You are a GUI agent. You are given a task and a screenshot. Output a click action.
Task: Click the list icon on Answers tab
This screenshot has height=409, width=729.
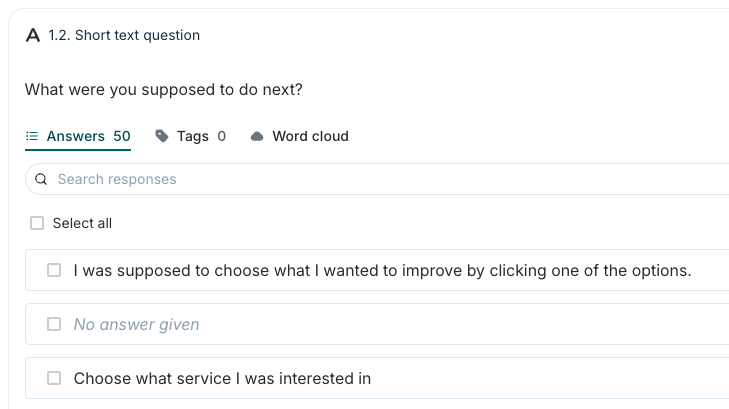click(x=32, y=136)
